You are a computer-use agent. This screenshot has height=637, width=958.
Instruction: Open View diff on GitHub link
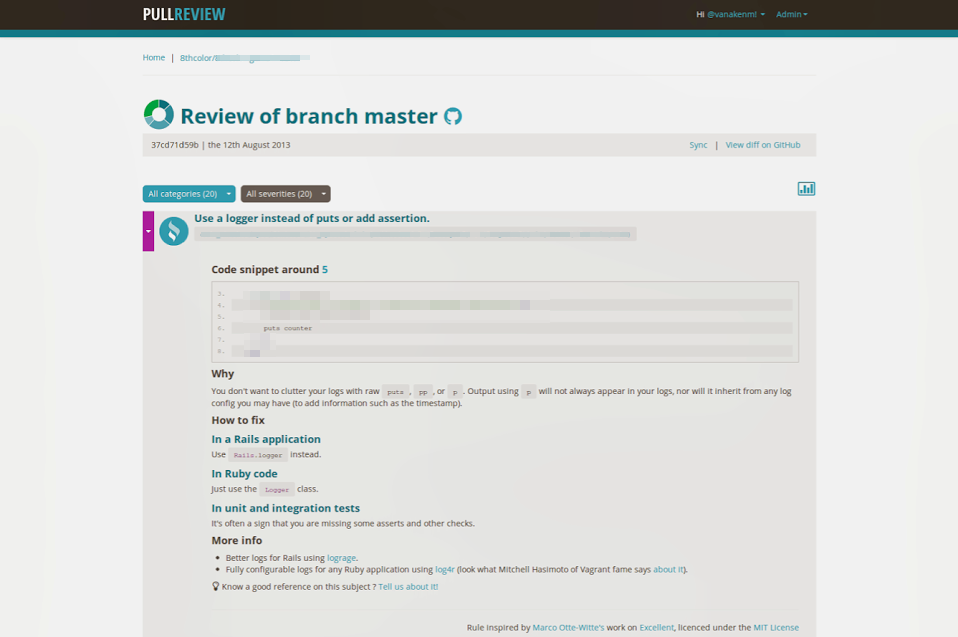[762, 145]
